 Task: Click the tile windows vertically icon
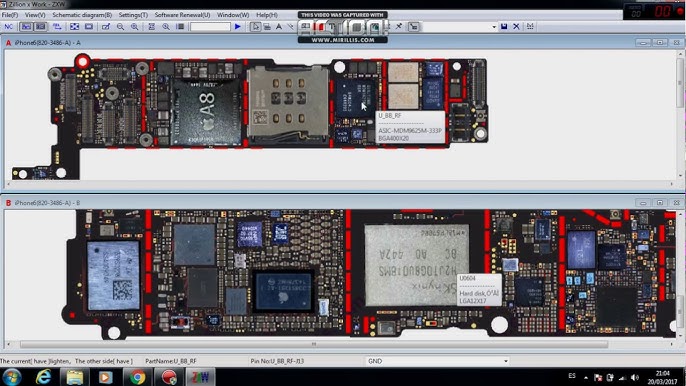click(x=151, y=27)
